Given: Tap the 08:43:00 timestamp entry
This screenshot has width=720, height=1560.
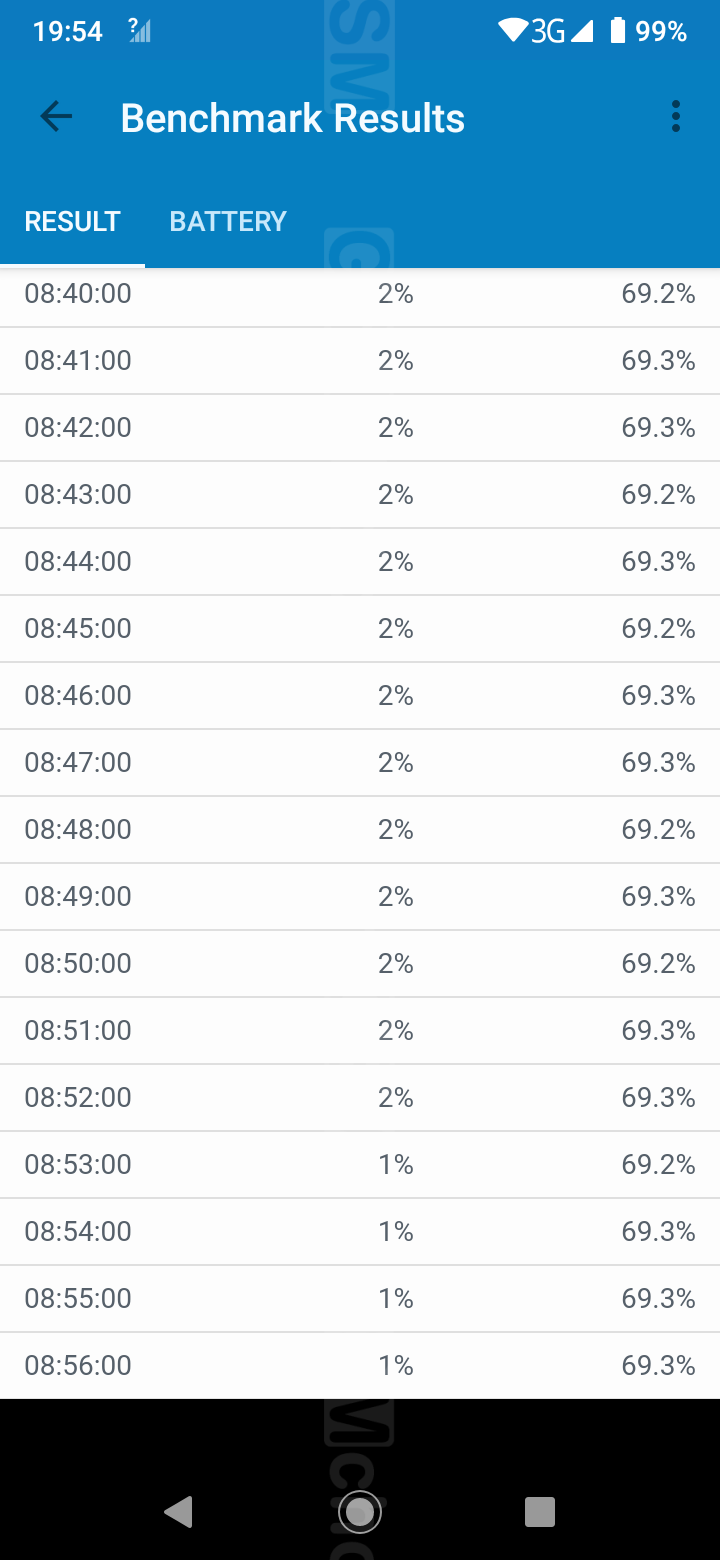Looking at the screenshot, I should (78, 494).
